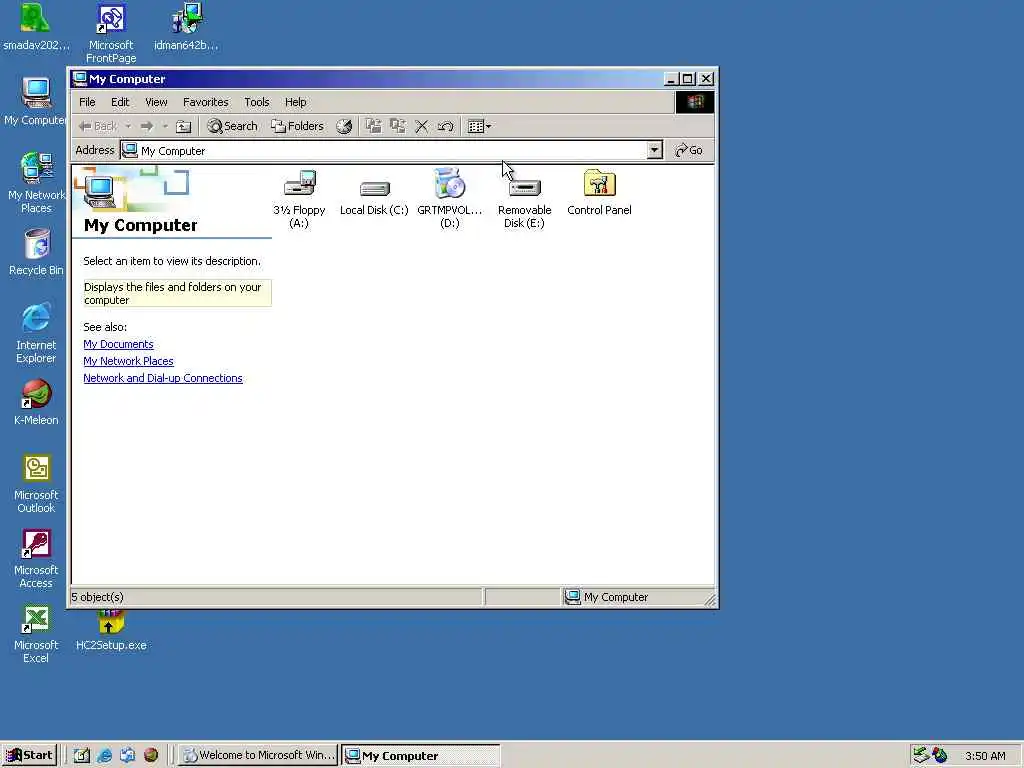The width and height of the screenshot is (1024, 768).
Task: Select the Microsoft Outlook desktop icon
Action: tap(36, 483)
